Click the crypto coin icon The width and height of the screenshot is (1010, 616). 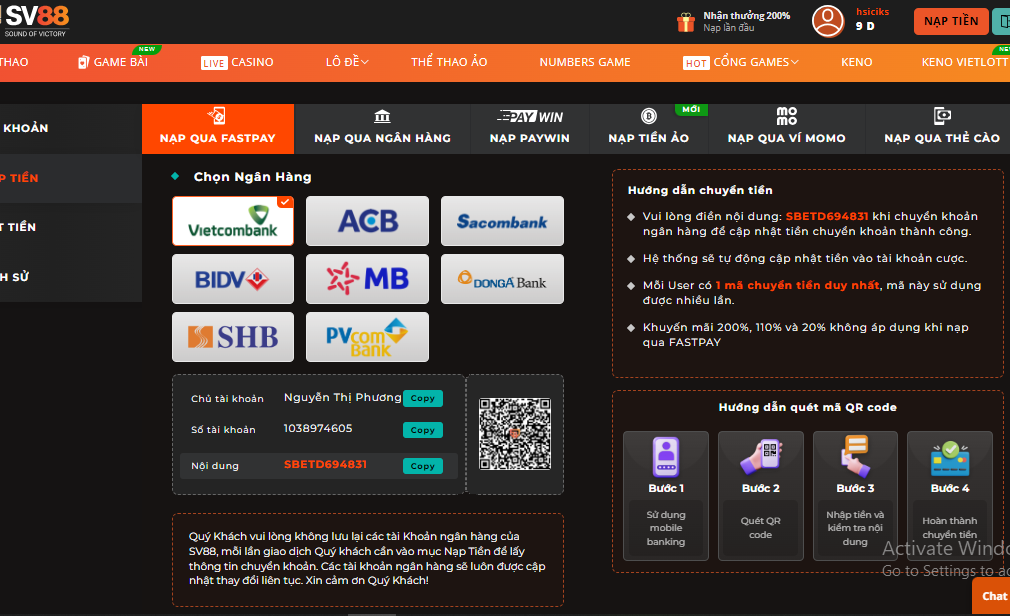click(x=649, y=116)
